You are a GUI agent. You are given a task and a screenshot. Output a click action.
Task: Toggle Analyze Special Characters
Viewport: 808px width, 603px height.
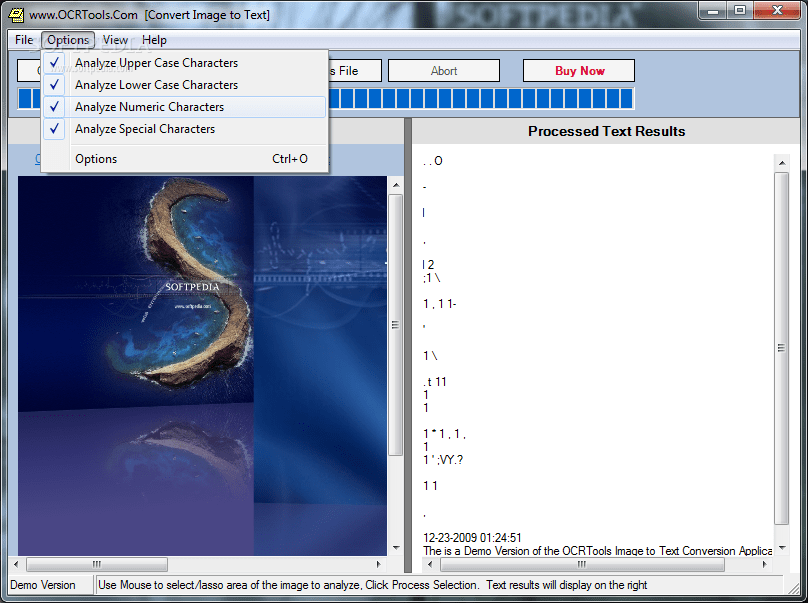click(184, 129)
